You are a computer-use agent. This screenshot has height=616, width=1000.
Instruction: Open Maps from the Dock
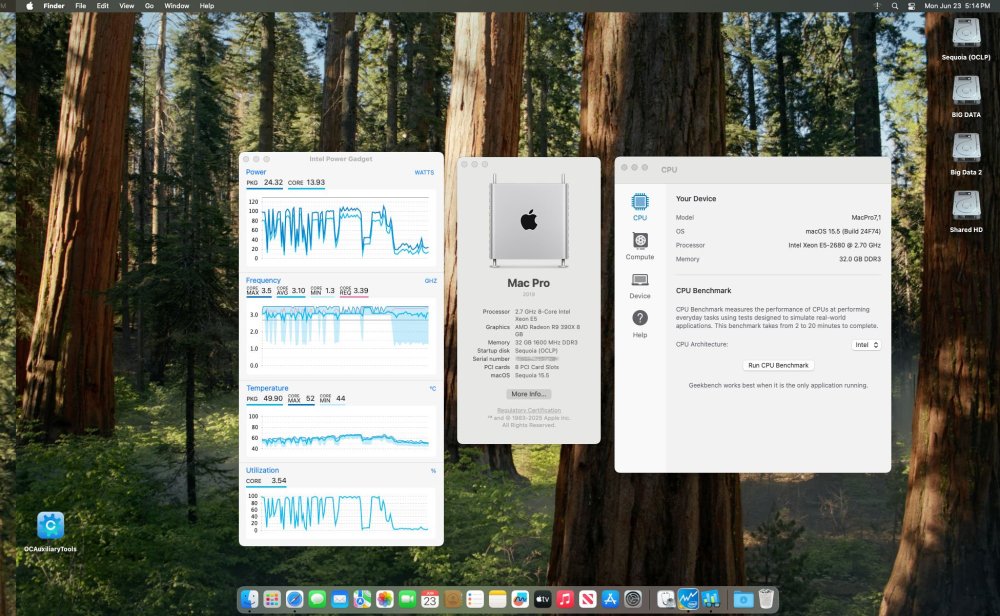tap(362, 599)
